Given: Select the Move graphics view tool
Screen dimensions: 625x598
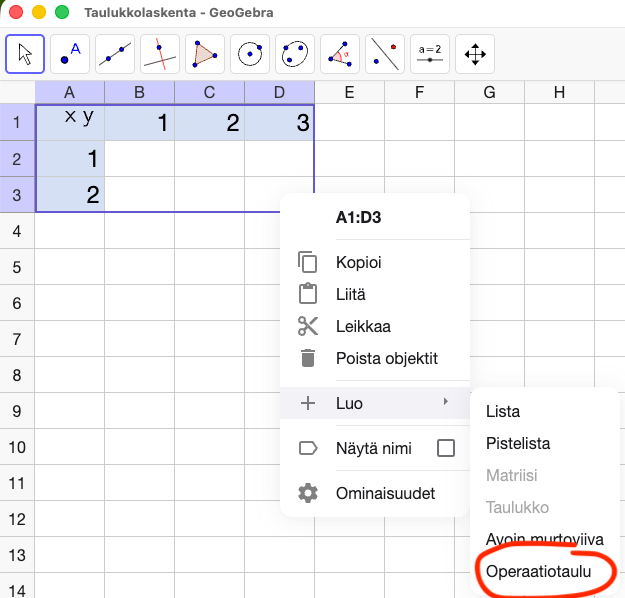Looking at the screenshot, I should coord(475,54).
